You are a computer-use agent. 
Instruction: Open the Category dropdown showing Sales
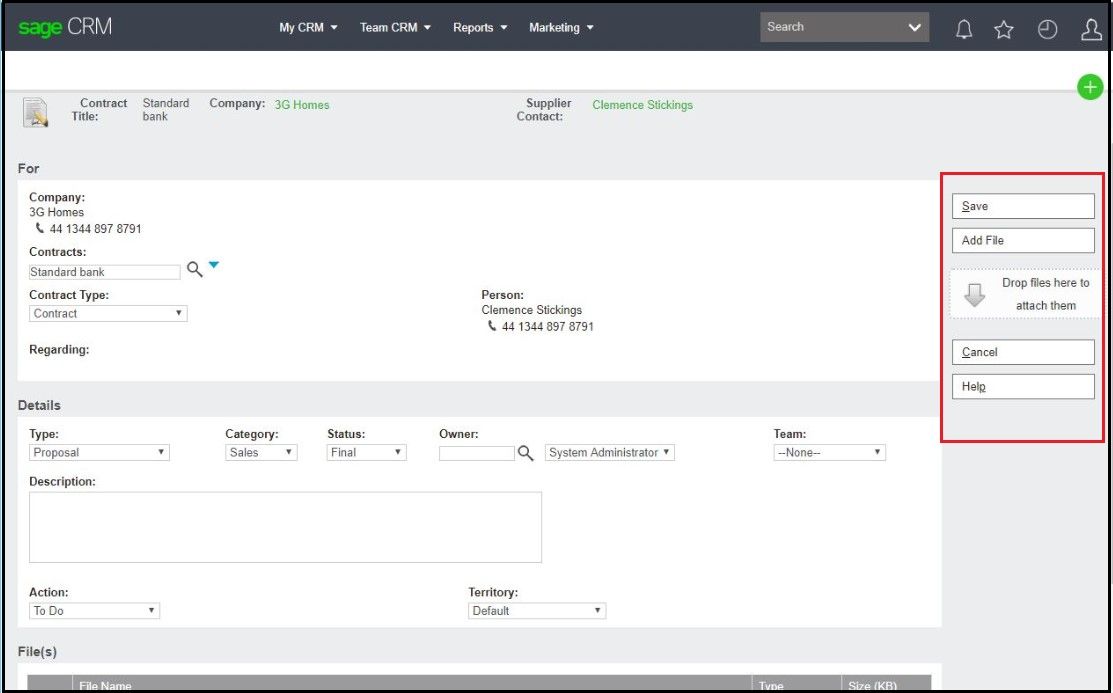[x=261, y=452]
